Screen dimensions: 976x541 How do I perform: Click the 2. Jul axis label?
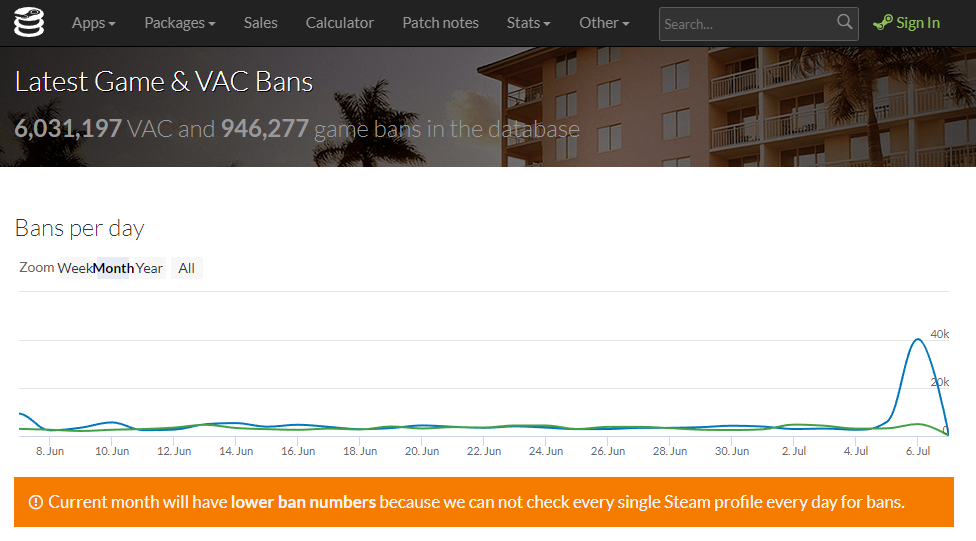[794, 451]
